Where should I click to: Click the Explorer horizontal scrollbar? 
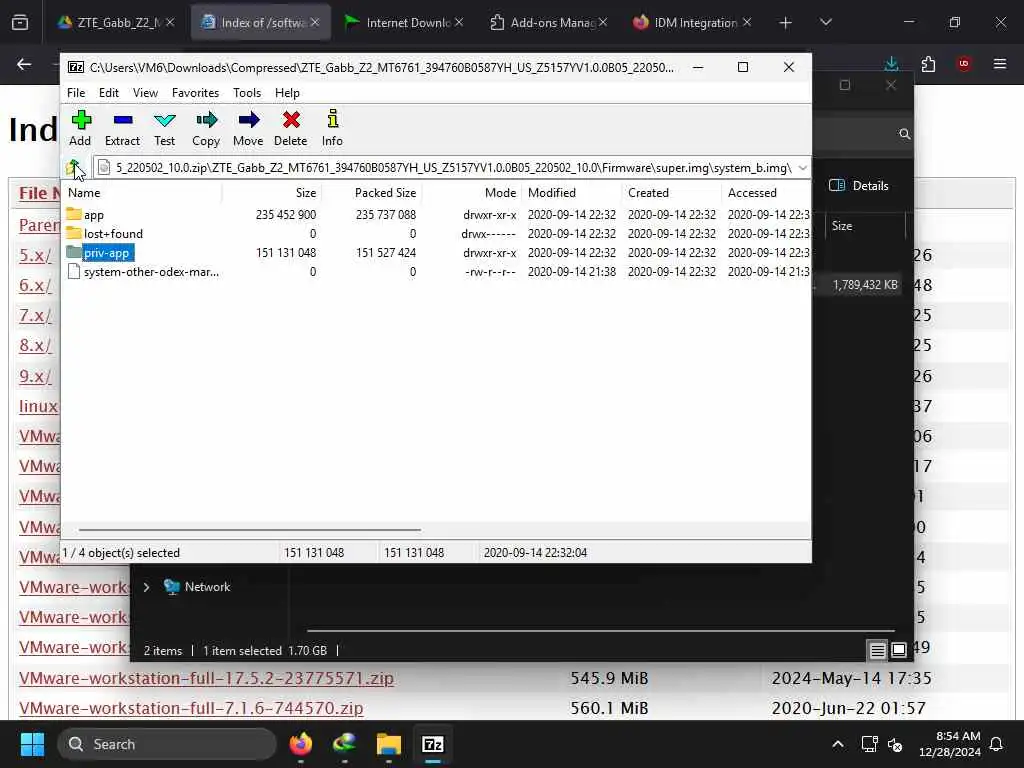pyautogui.click(x=601, y=631)
